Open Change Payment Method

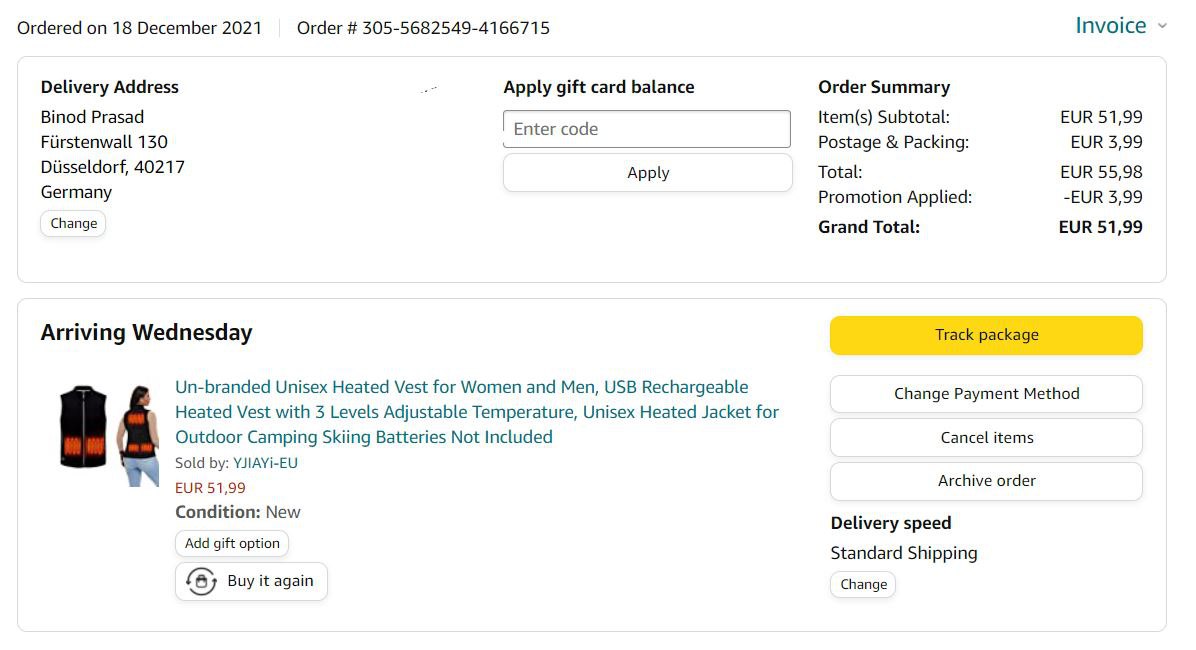[x=985, y=394]
